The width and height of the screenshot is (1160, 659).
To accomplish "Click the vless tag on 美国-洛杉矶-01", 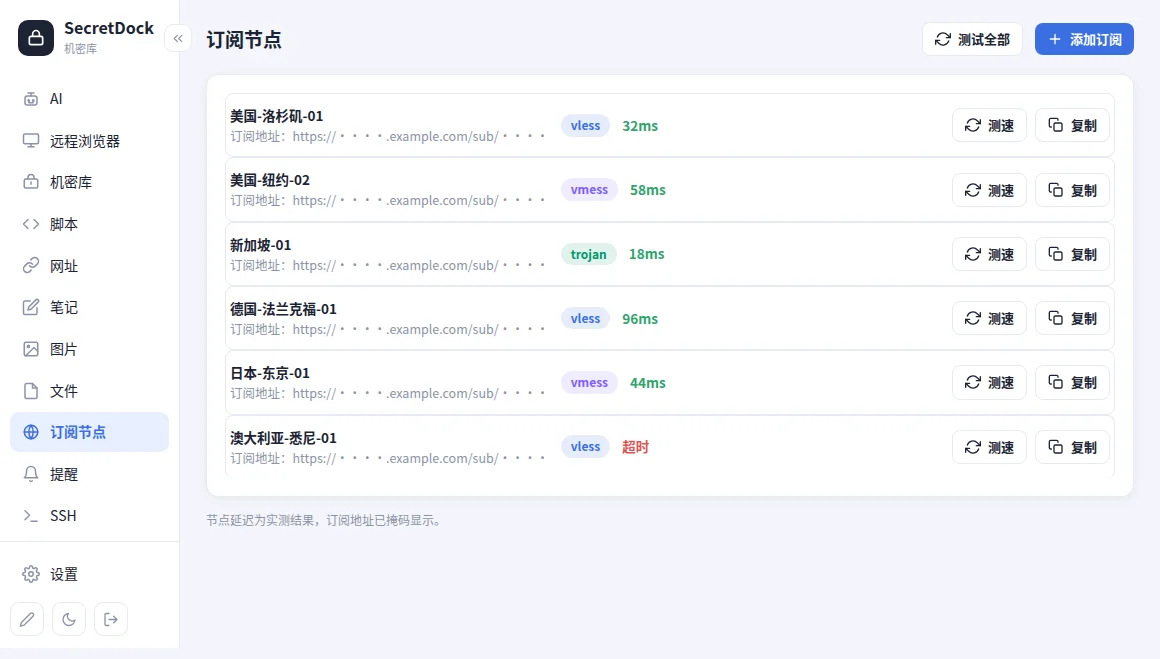I will [585, 126].
